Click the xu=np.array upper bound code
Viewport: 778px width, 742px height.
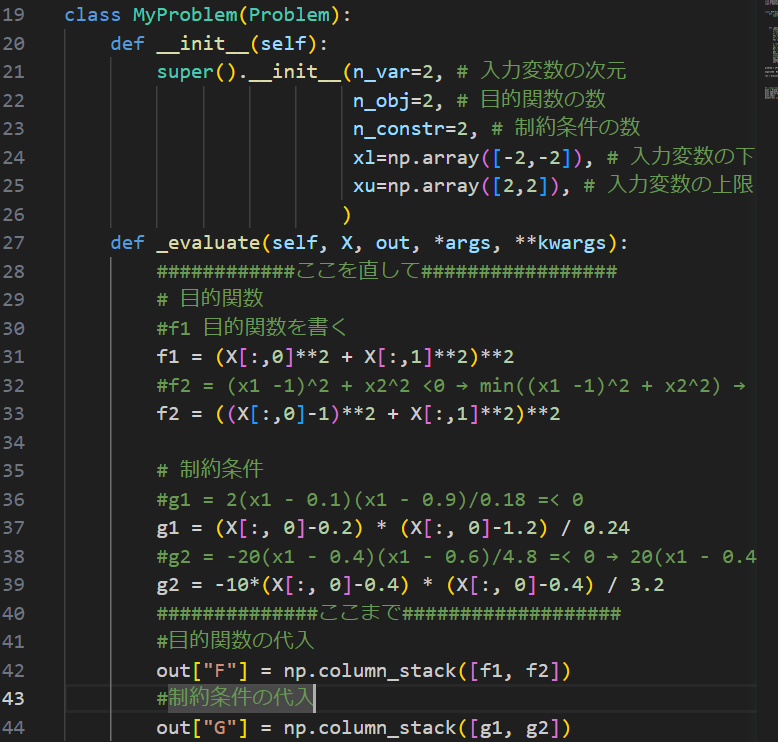coord(458,186)
